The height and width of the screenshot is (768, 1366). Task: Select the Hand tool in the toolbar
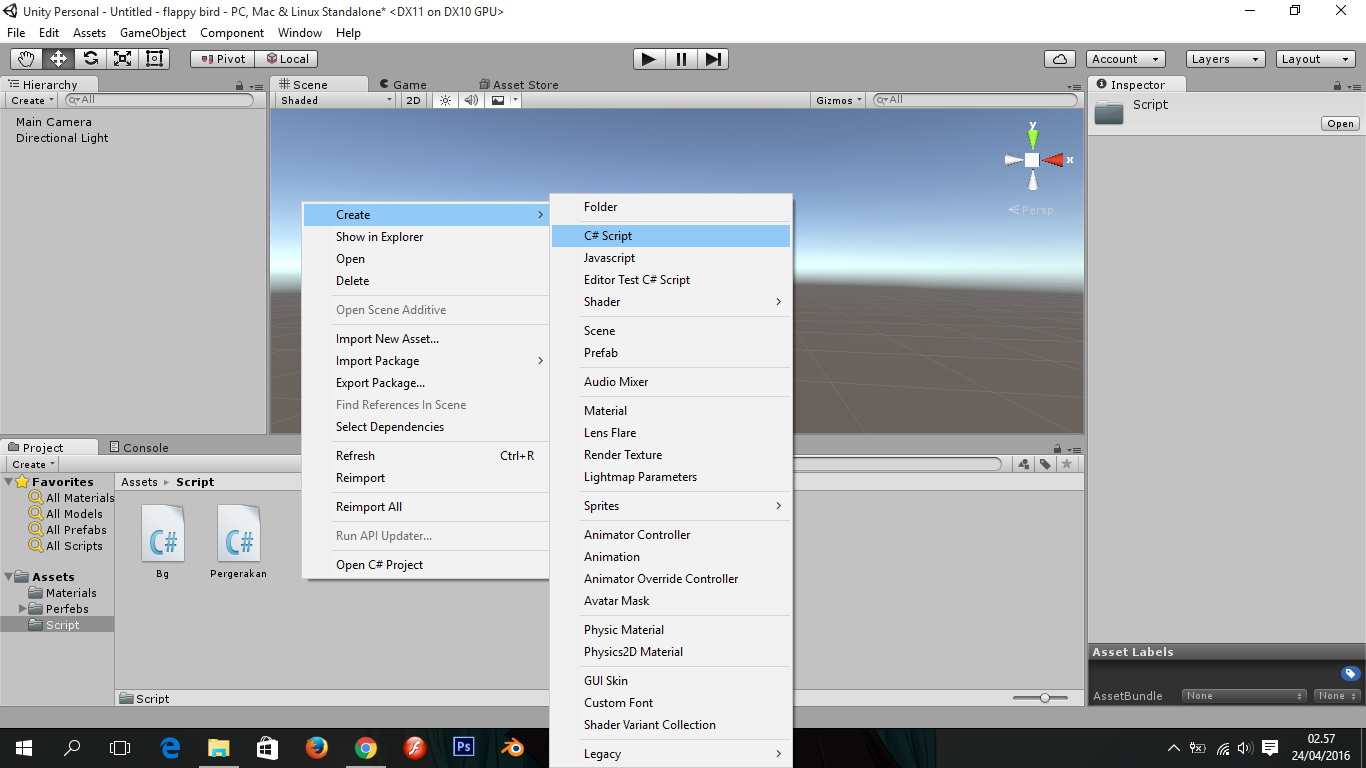click(x=26, y=59)
